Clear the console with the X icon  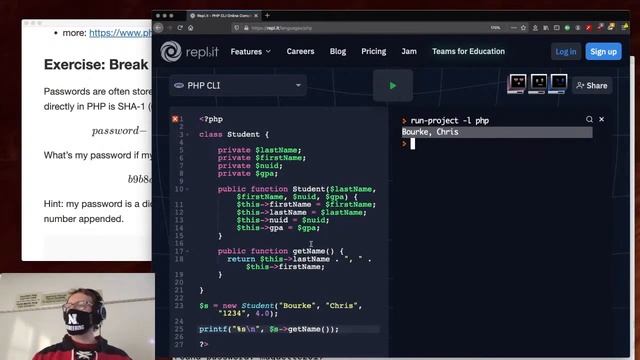click(x=601, y=119)
